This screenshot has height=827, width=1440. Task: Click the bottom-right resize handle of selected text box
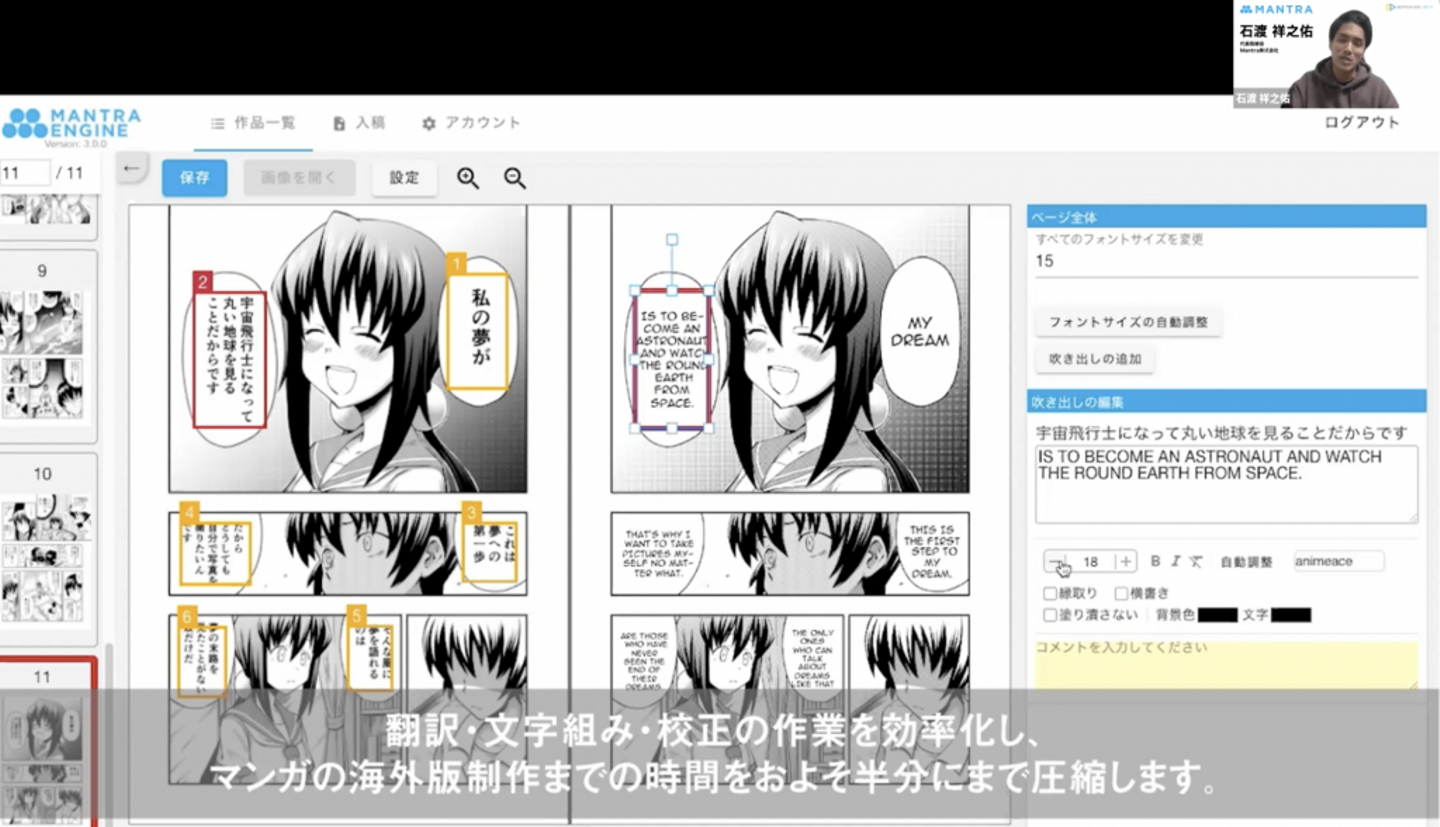(x=710, y=428)
